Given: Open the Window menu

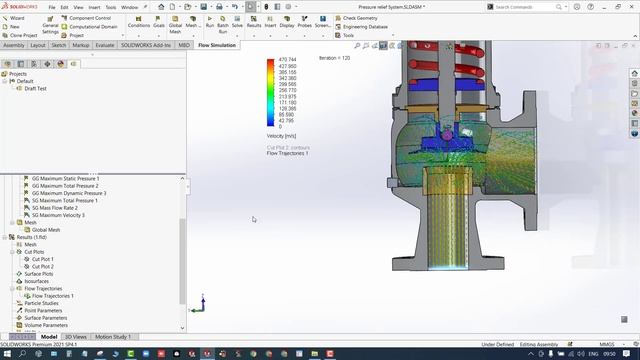Looking at the screenshot, I should coord(130,7).
